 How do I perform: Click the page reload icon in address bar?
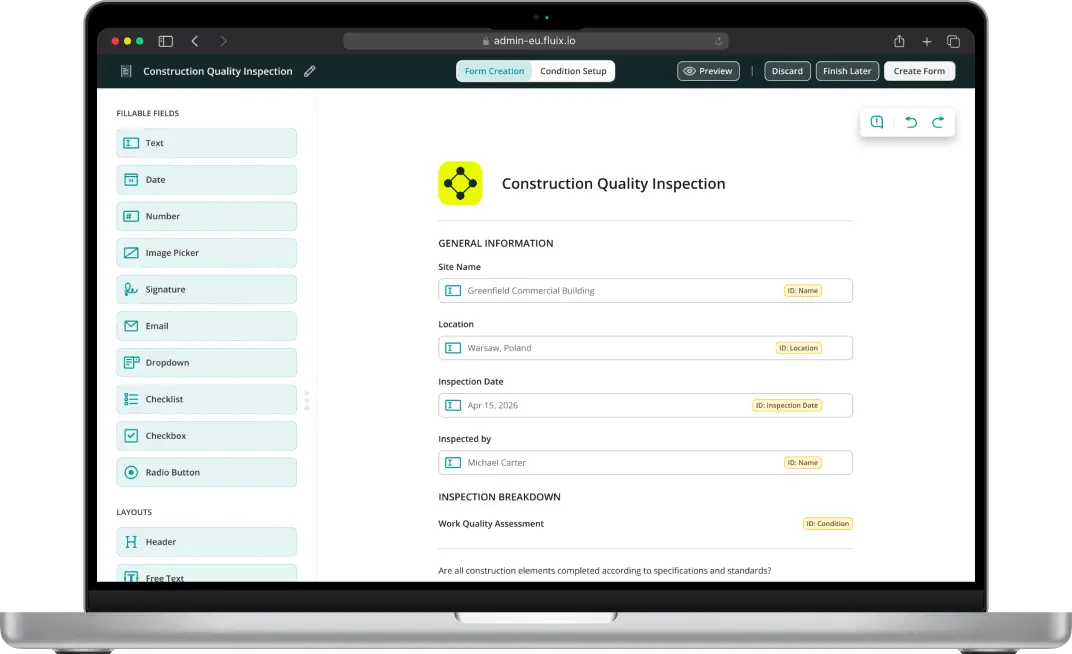[x=718, y=41]
